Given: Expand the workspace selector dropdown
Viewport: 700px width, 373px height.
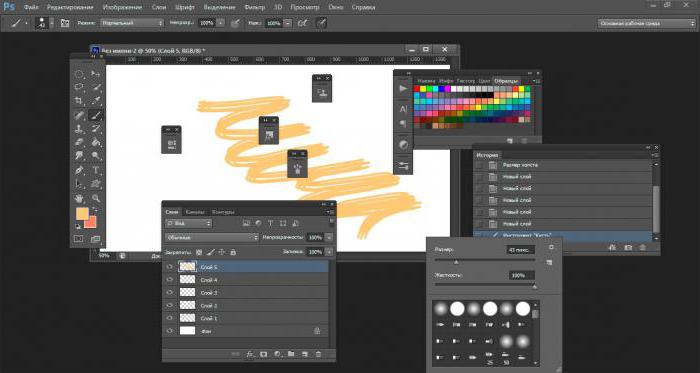Looking at the screenshot, I should [x=646, y=24].
